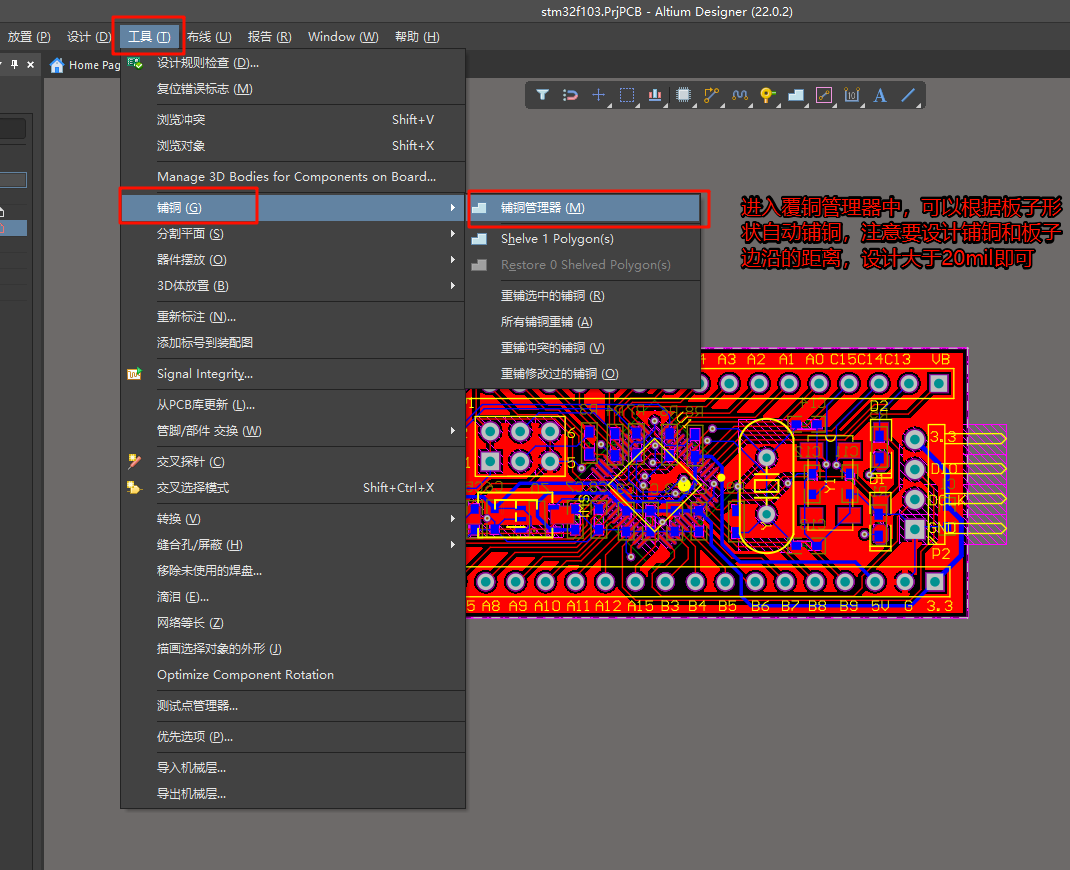Click the place polygon pour icon

click(x=796, y=95)
